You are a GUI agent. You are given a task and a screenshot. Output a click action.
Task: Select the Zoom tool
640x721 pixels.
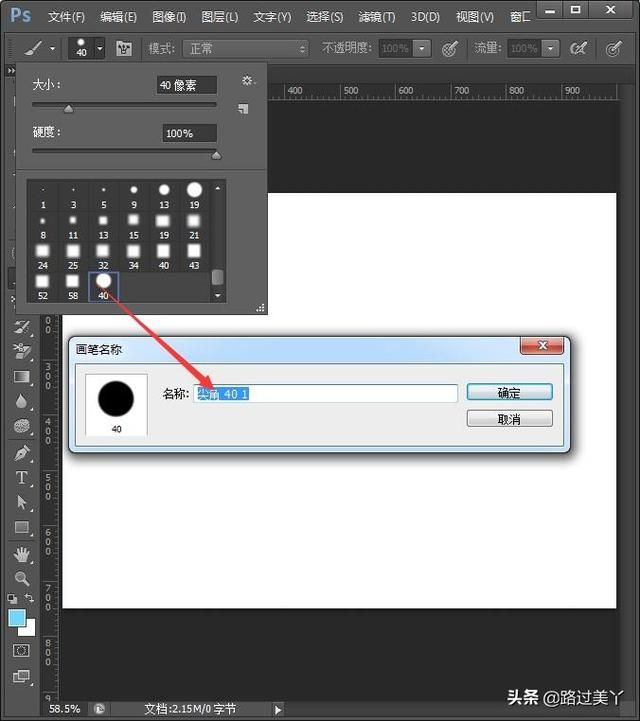coord(22,578)
